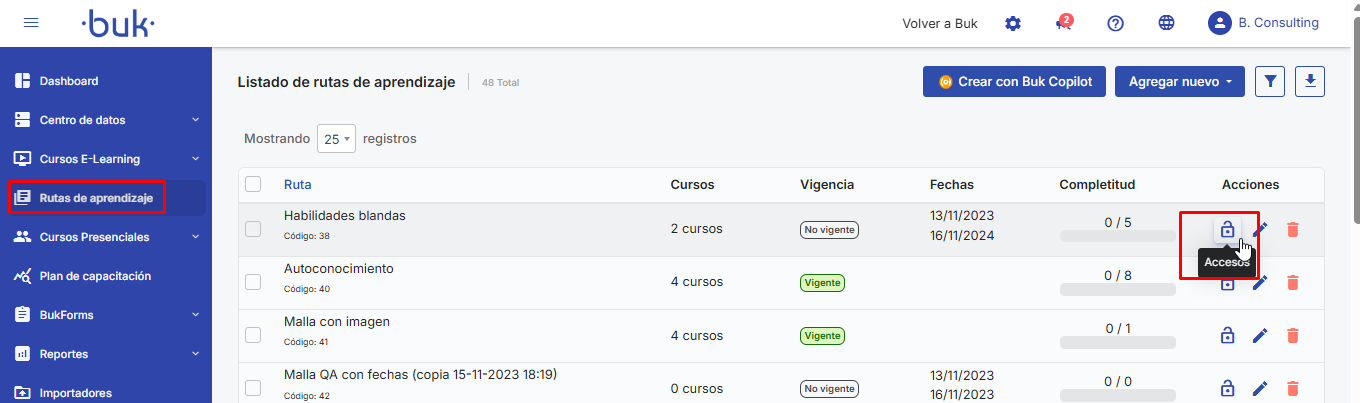Click the Volver a Buk link

coord(940,23)
